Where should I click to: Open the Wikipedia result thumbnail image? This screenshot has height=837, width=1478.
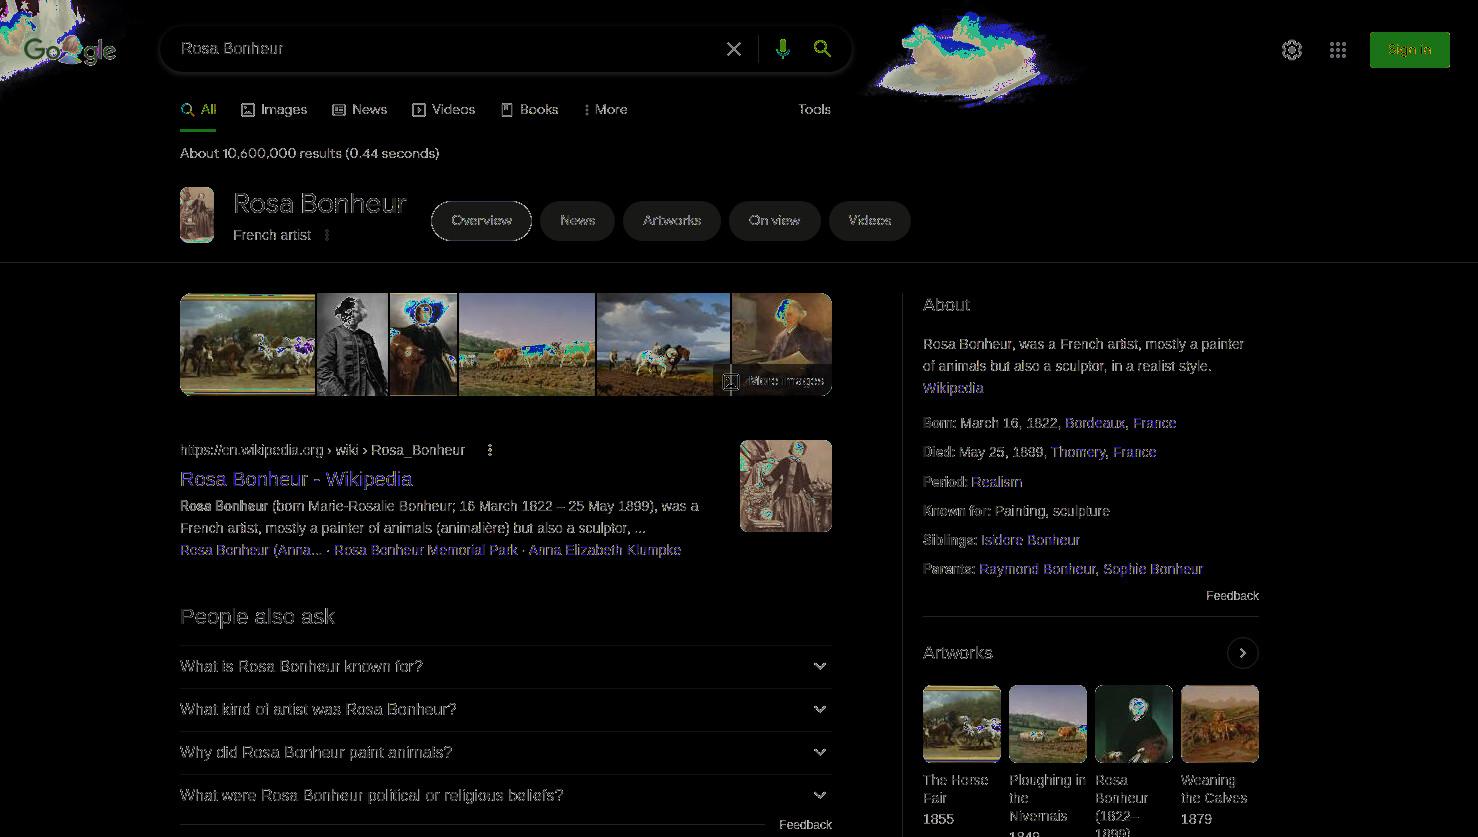[786, 486]
